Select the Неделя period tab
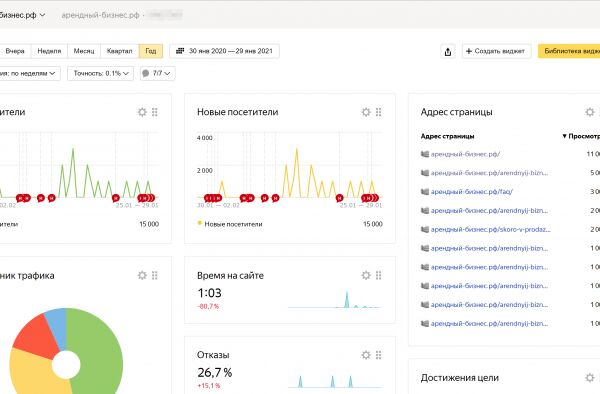This screenshot has width=600, height=394. click(x=49, y=51)
